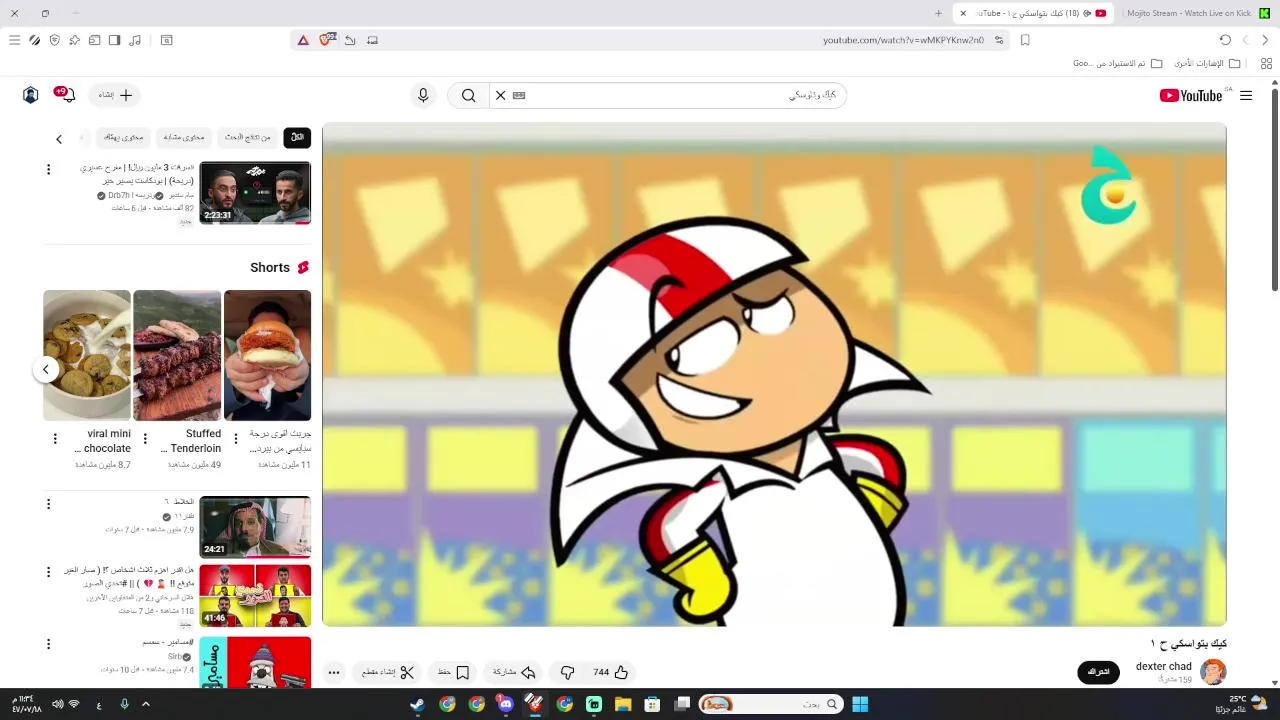Toggle the browser sidebar panel
The image size is (1280, 720).
point(114,40)
